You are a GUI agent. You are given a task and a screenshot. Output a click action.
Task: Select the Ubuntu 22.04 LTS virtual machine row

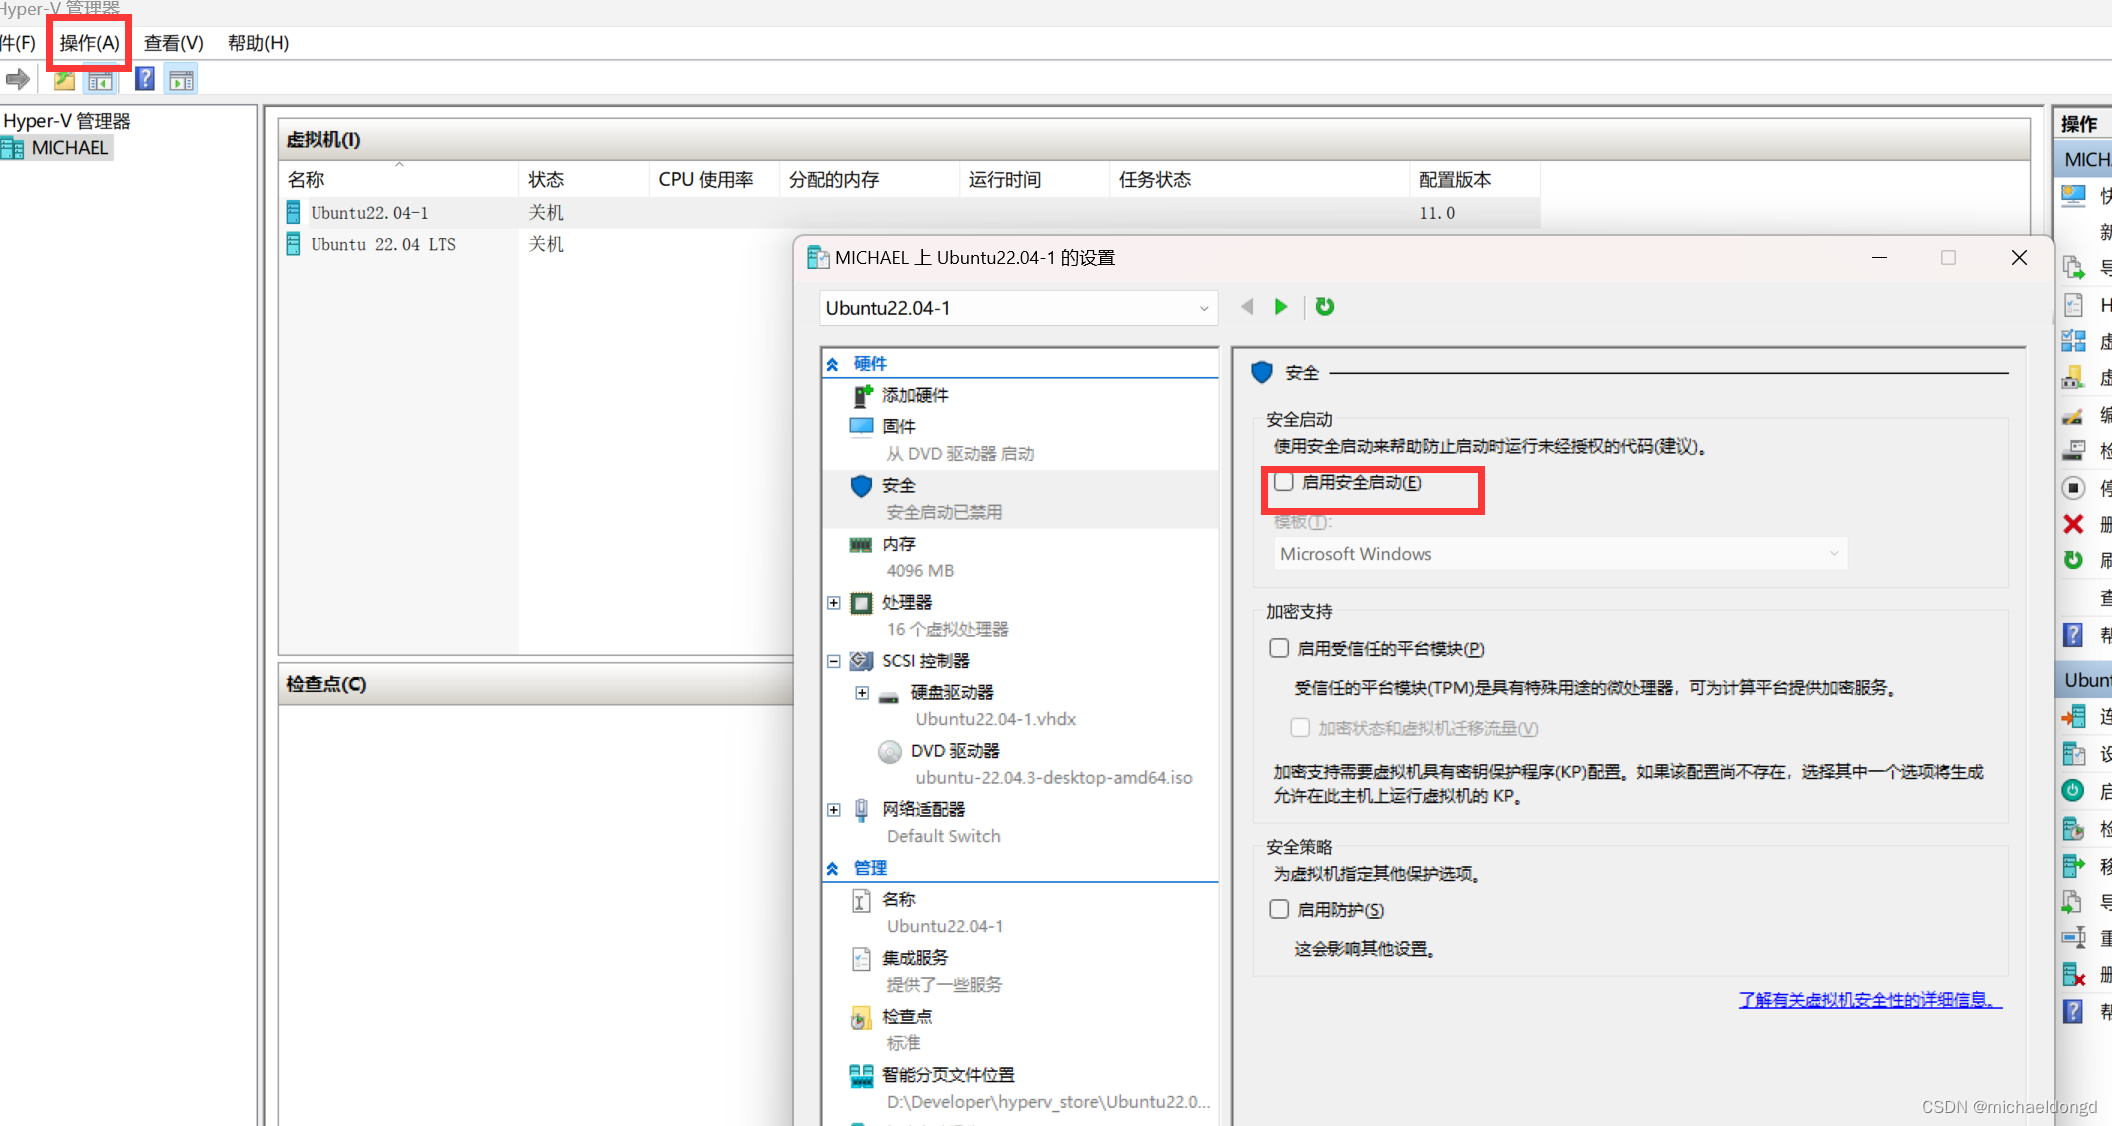click(383, 245)
